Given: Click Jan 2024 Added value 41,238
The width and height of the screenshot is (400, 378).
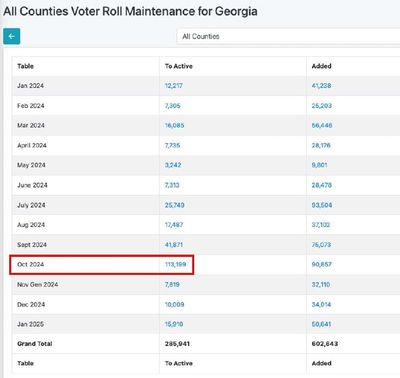Looking at the screenshot, I should (321, 86).
